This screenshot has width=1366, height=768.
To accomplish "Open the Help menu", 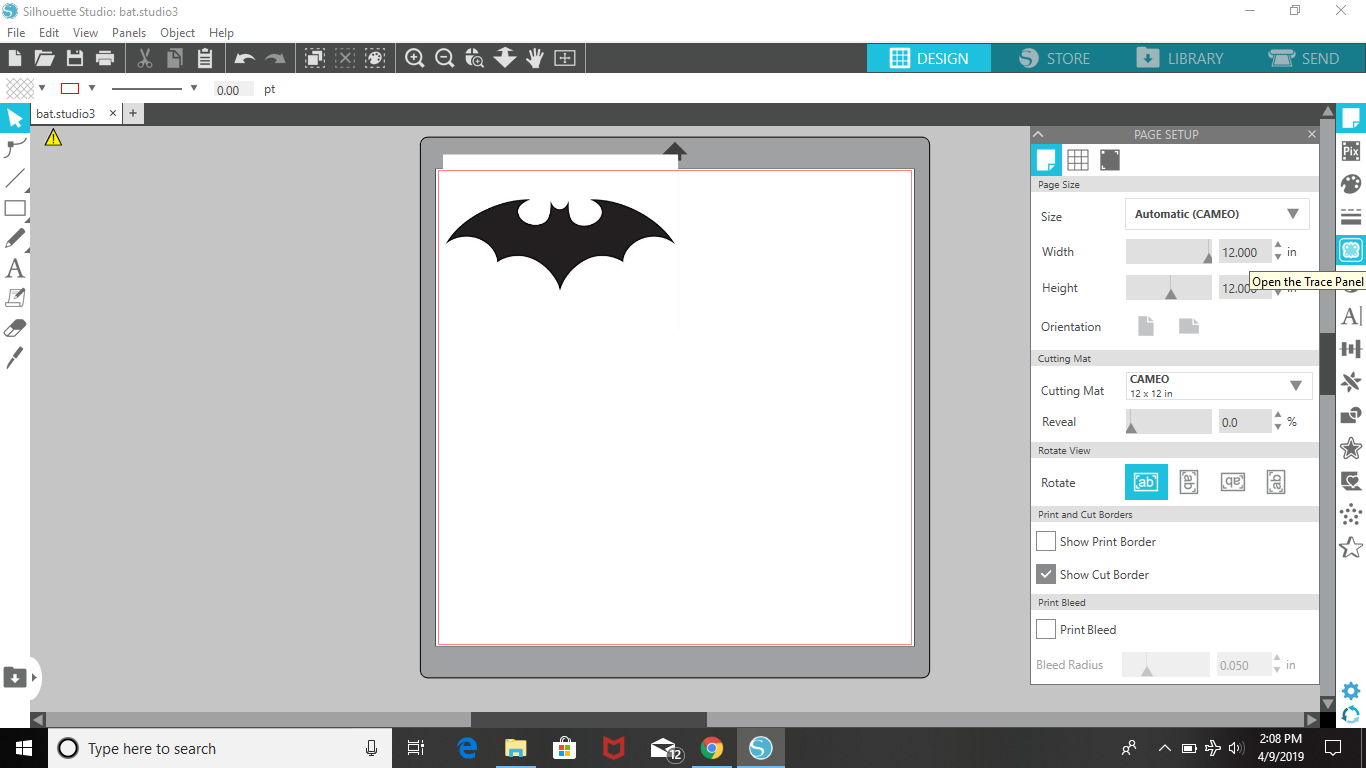I will (221, 32).
